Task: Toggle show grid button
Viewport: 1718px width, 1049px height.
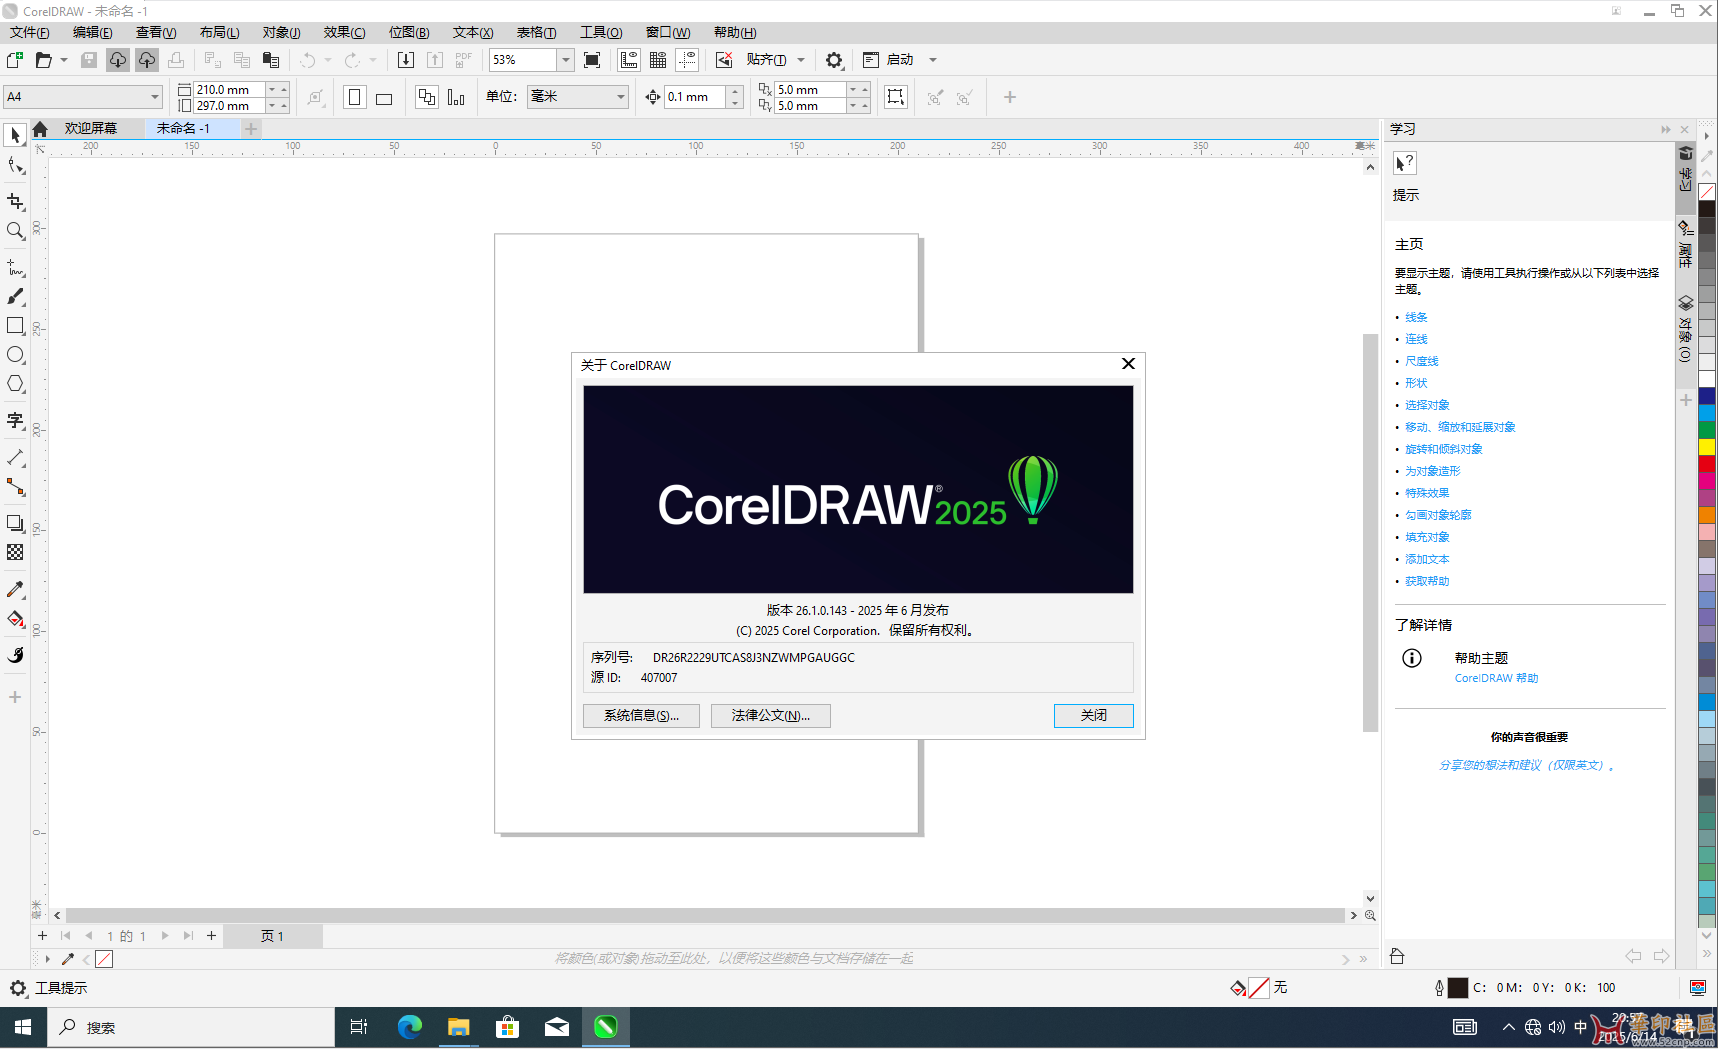Action: pyautogui.click(x=658, y=60)
